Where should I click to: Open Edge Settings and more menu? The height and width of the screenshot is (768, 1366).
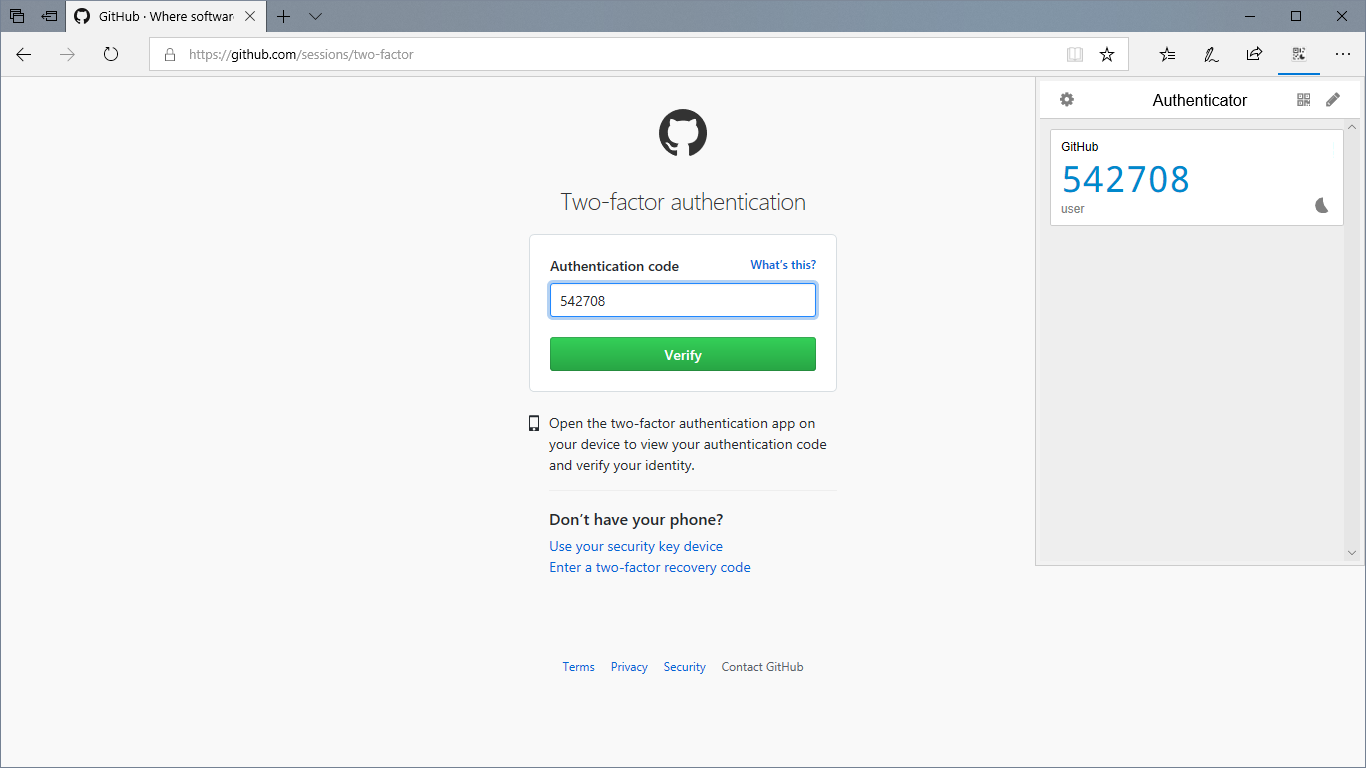click(1343, 54)
